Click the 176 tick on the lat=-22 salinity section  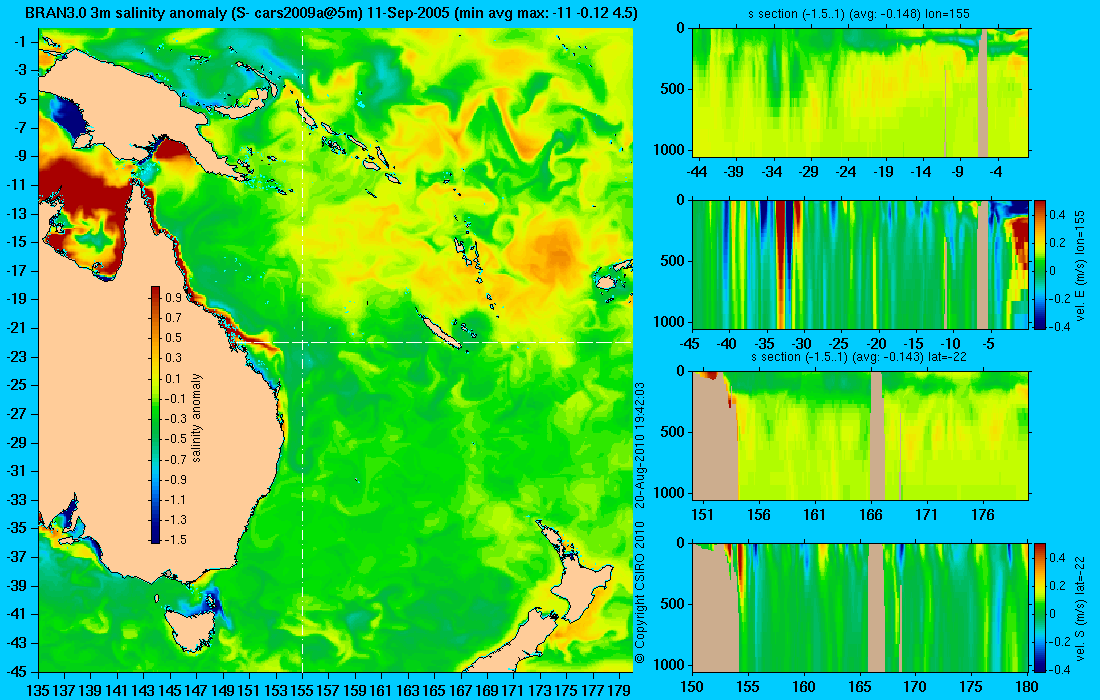983,514
